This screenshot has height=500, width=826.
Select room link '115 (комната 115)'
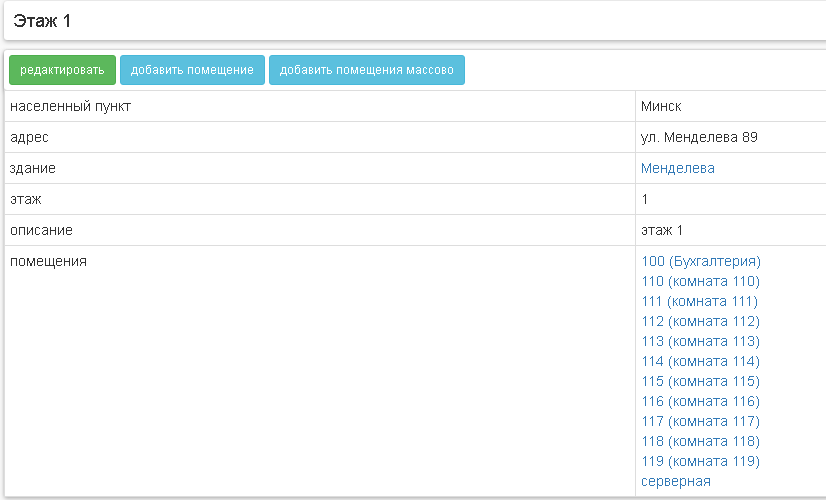[699, 381]
